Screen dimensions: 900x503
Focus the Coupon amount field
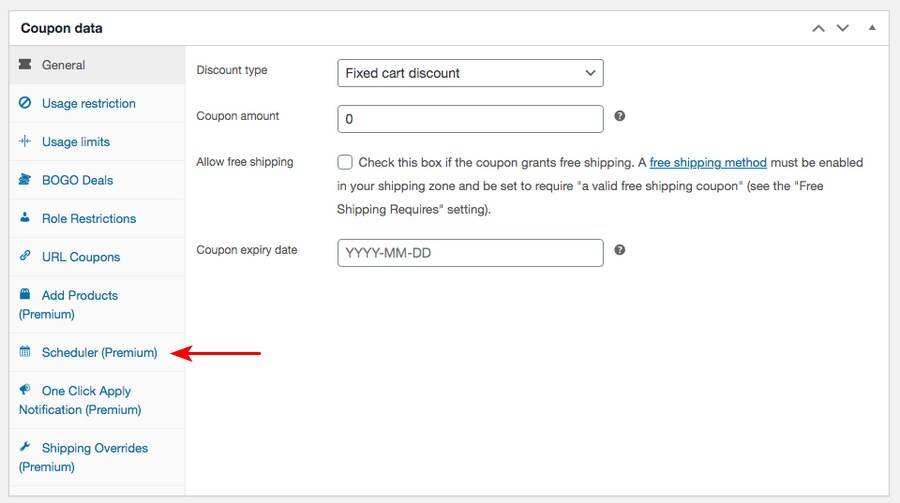click(x=470, y=119)
